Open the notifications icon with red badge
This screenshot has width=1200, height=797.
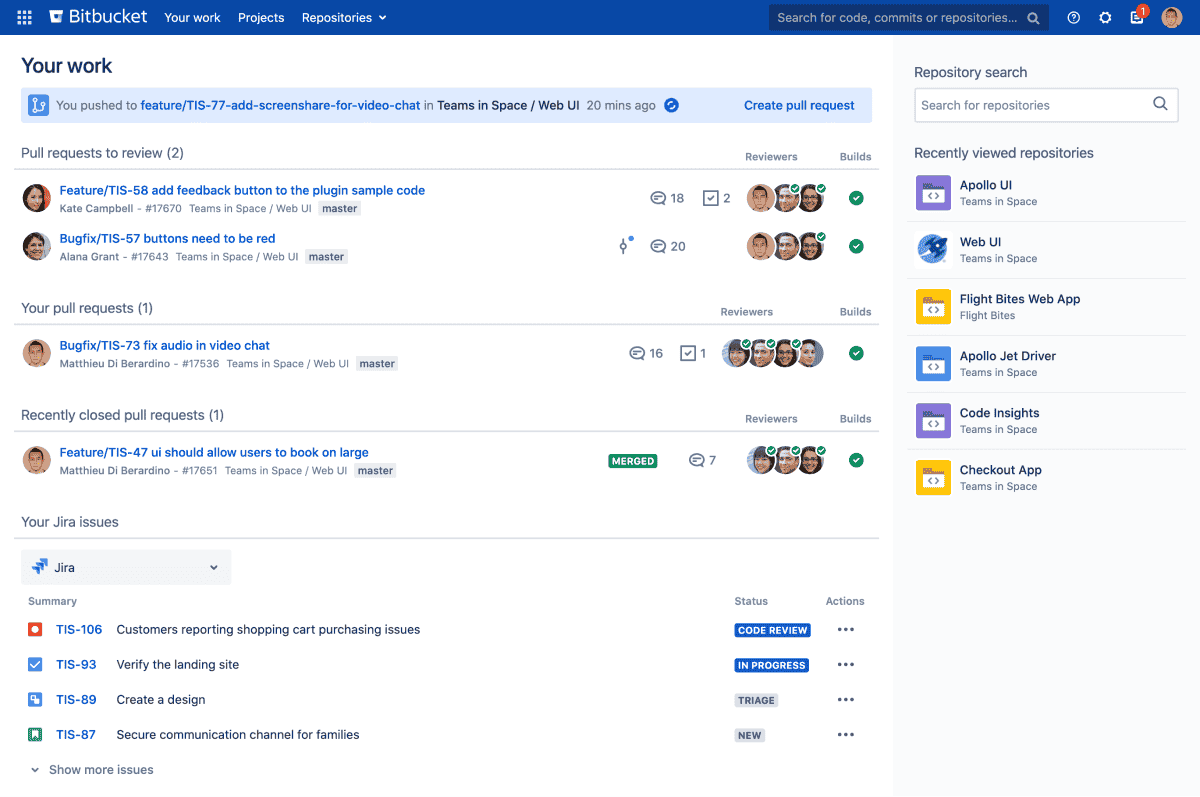pos(1137,17)
